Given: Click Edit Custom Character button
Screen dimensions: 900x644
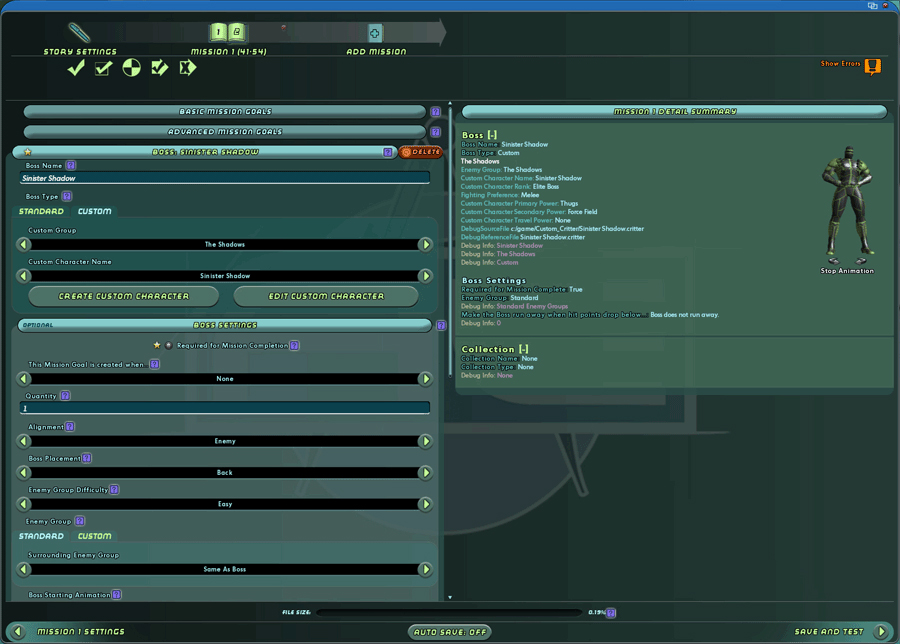Looking at the screenshot, I should click(326, 296).
